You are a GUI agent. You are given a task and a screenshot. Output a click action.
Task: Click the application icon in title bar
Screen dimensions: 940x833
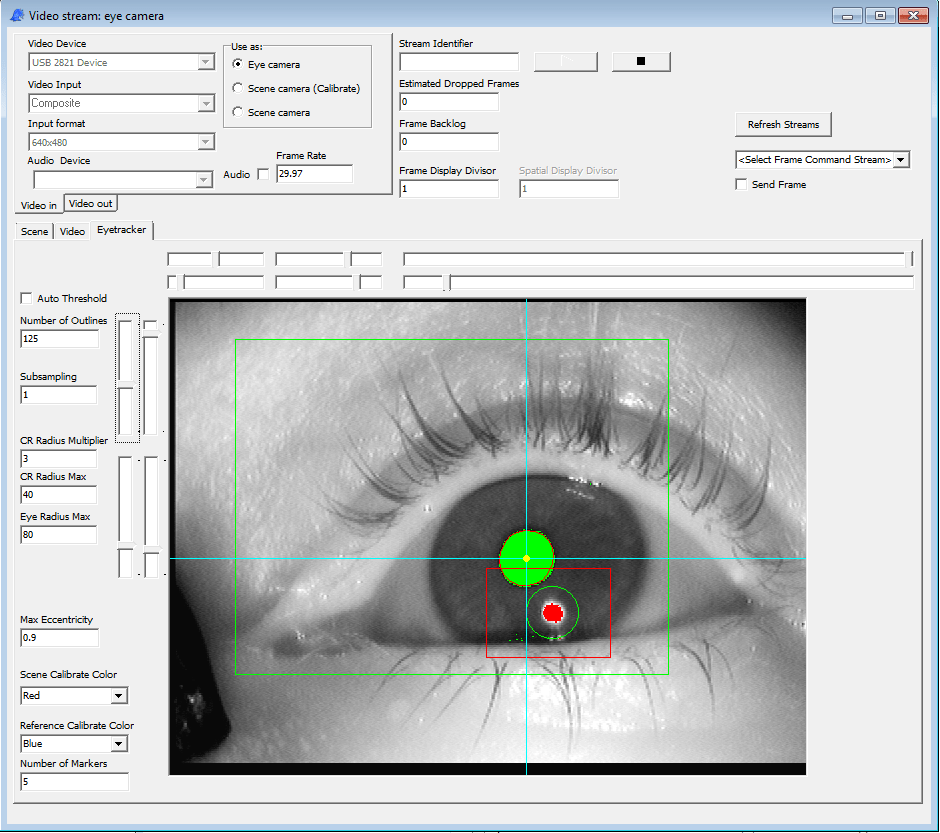17,16
